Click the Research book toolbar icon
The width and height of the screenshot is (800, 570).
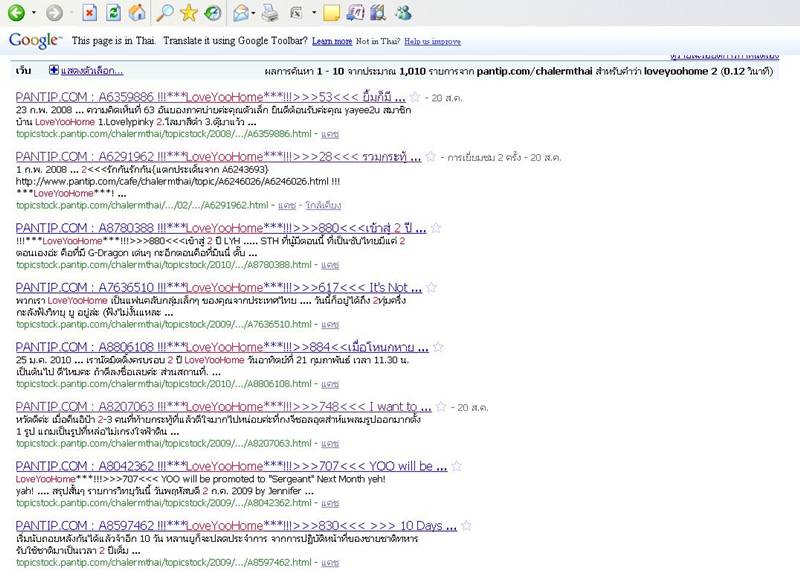click(x=355, y=13)
